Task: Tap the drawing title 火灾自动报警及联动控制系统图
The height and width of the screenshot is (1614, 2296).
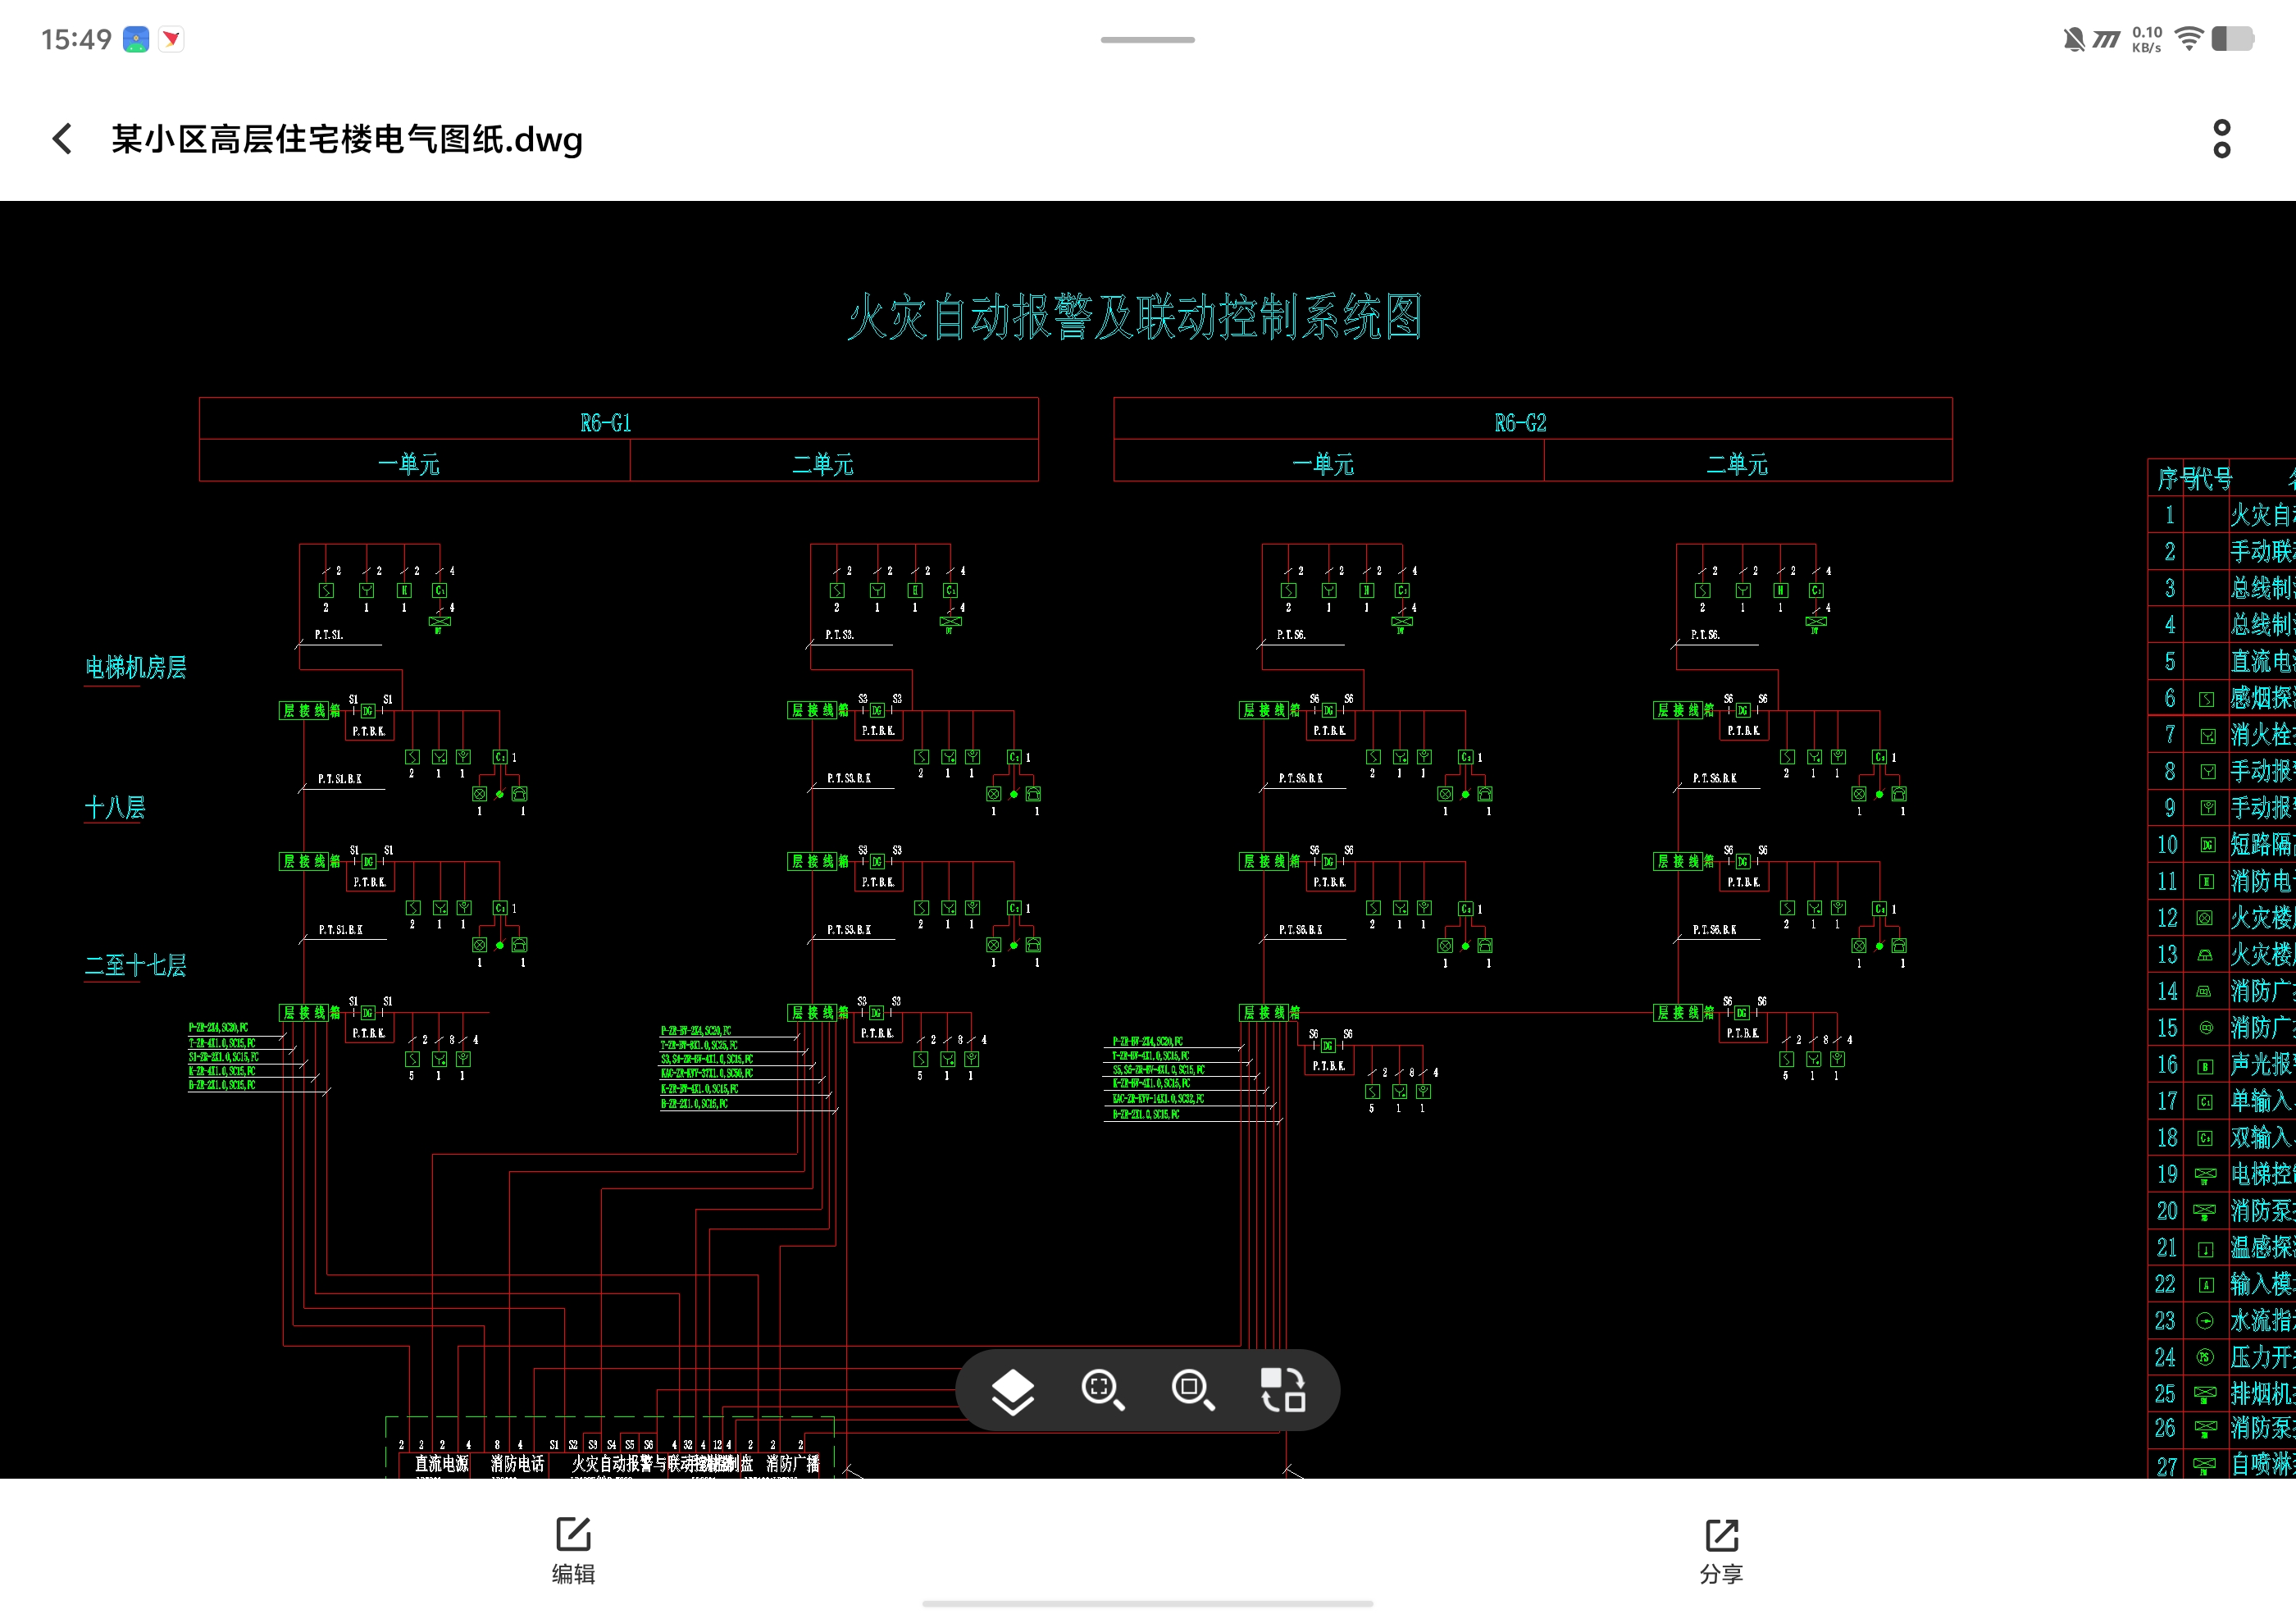Action: (1135, 318)
